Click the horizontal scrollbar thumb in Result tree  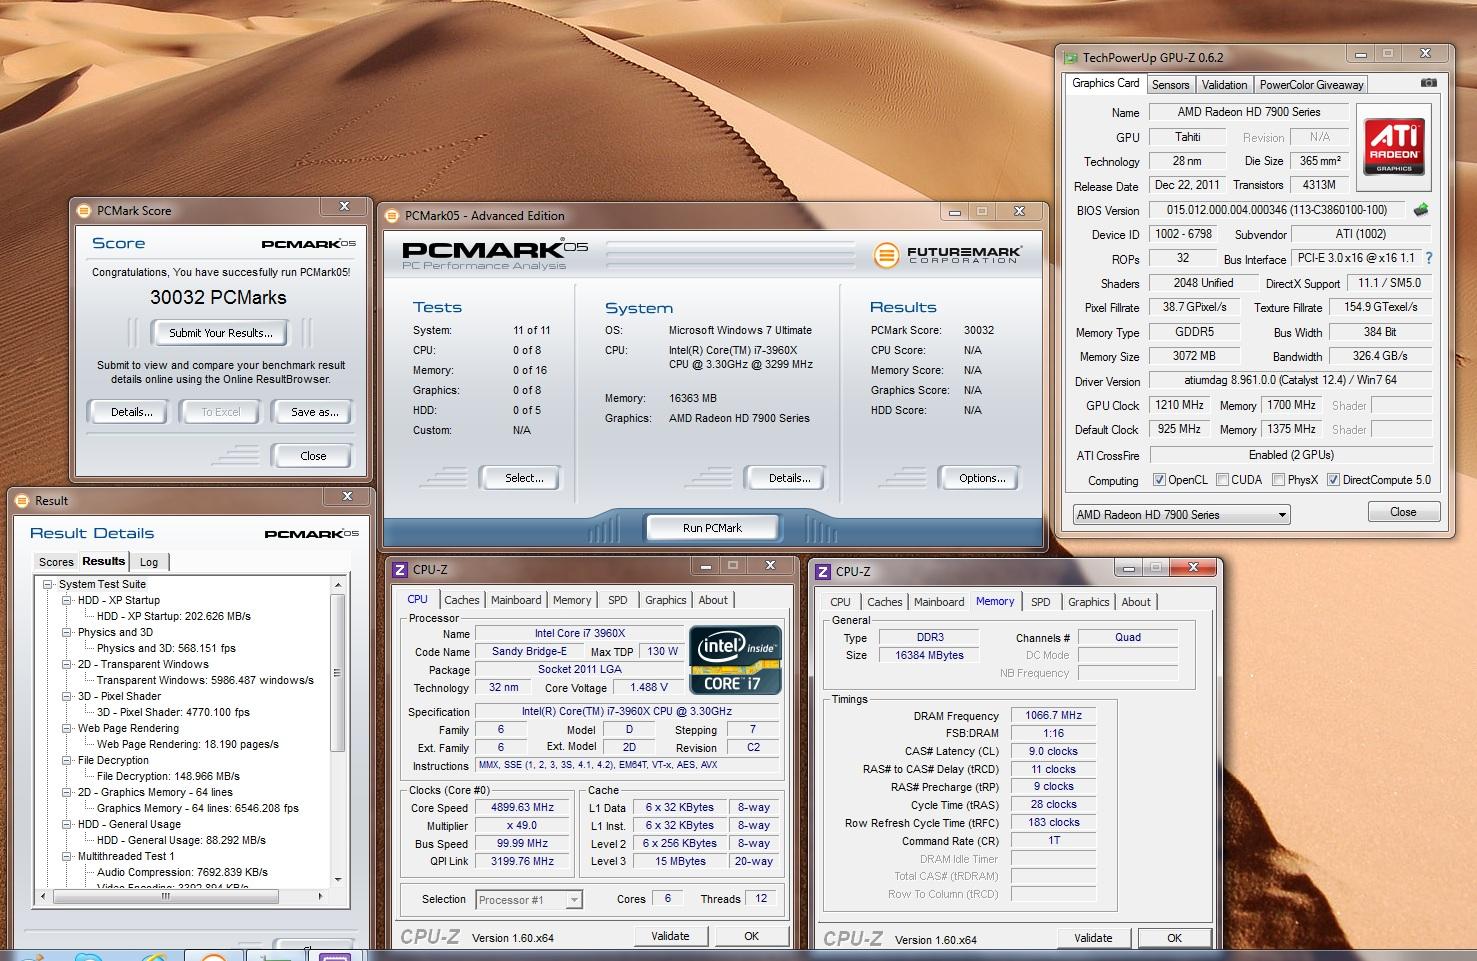coord(166,897)
